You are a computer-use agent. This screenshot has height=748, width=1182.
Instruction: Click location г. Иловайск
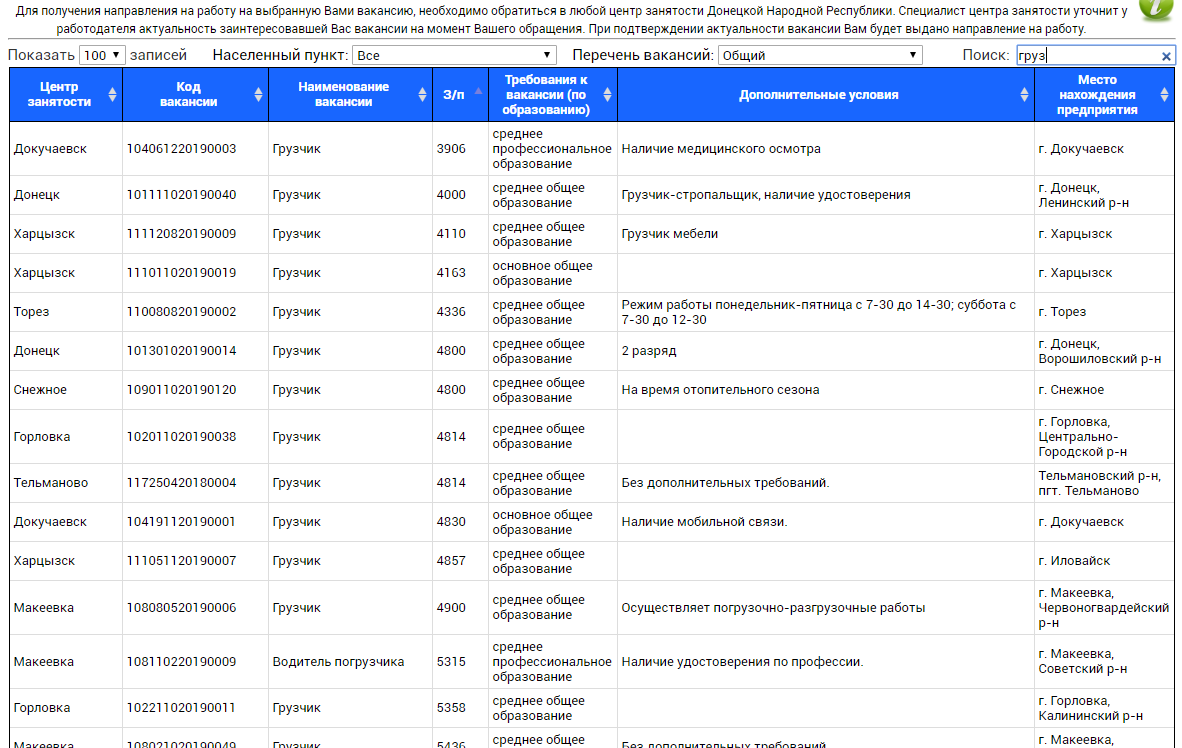1074,561
